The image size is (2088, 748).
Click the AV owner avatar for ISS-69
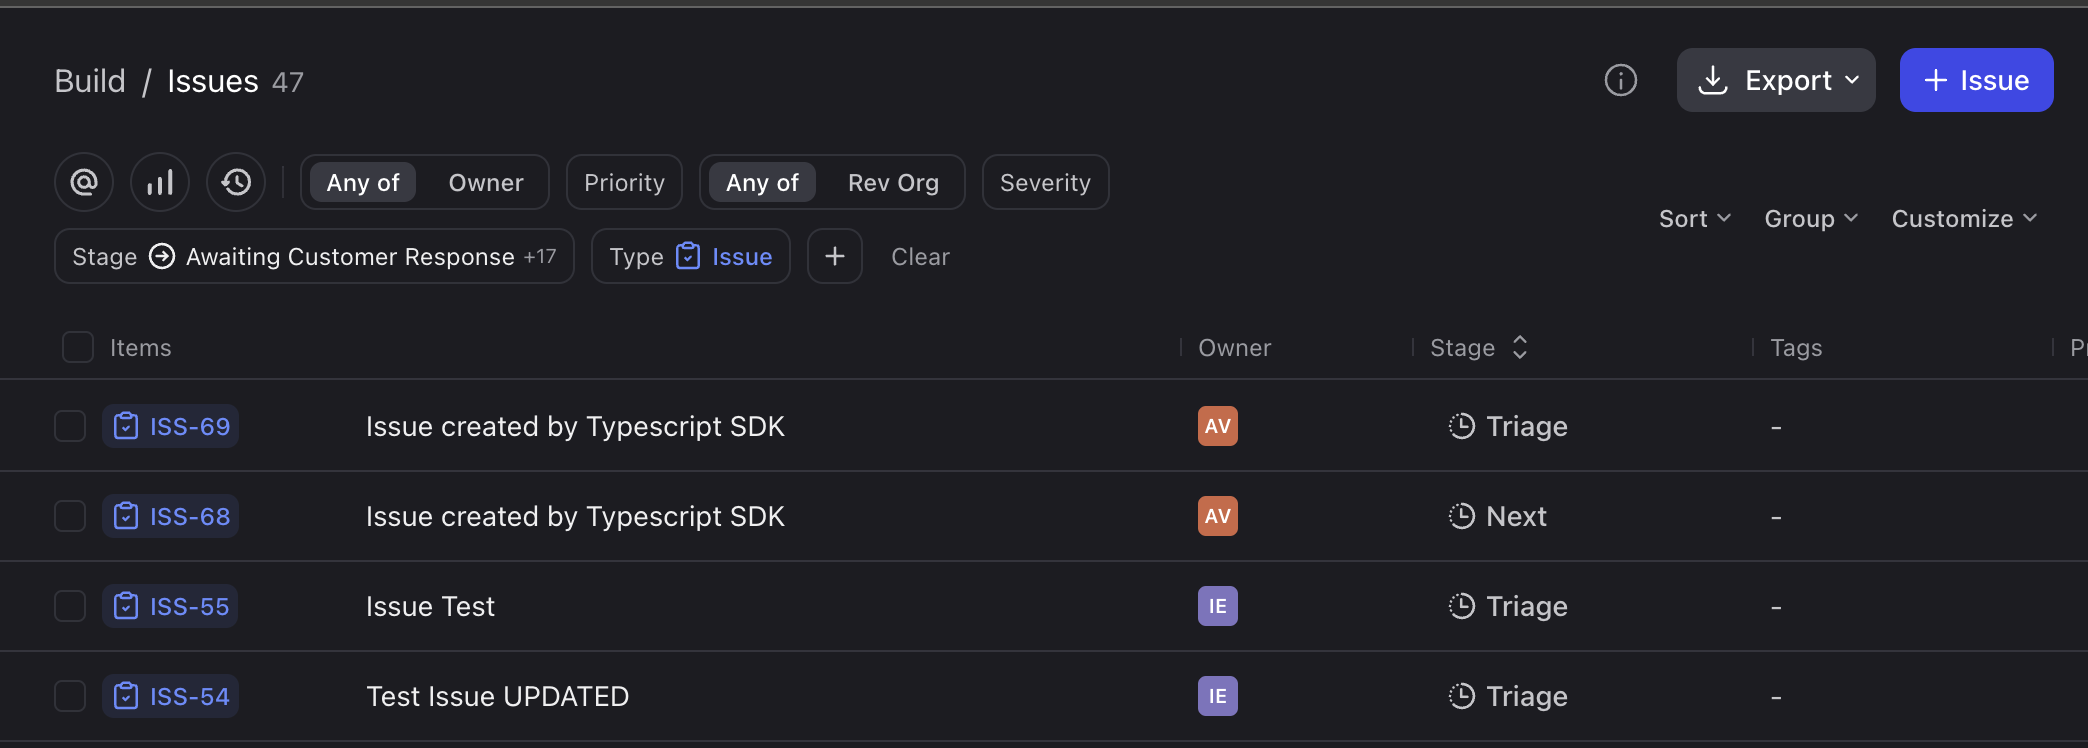(x=1217, y=426)
